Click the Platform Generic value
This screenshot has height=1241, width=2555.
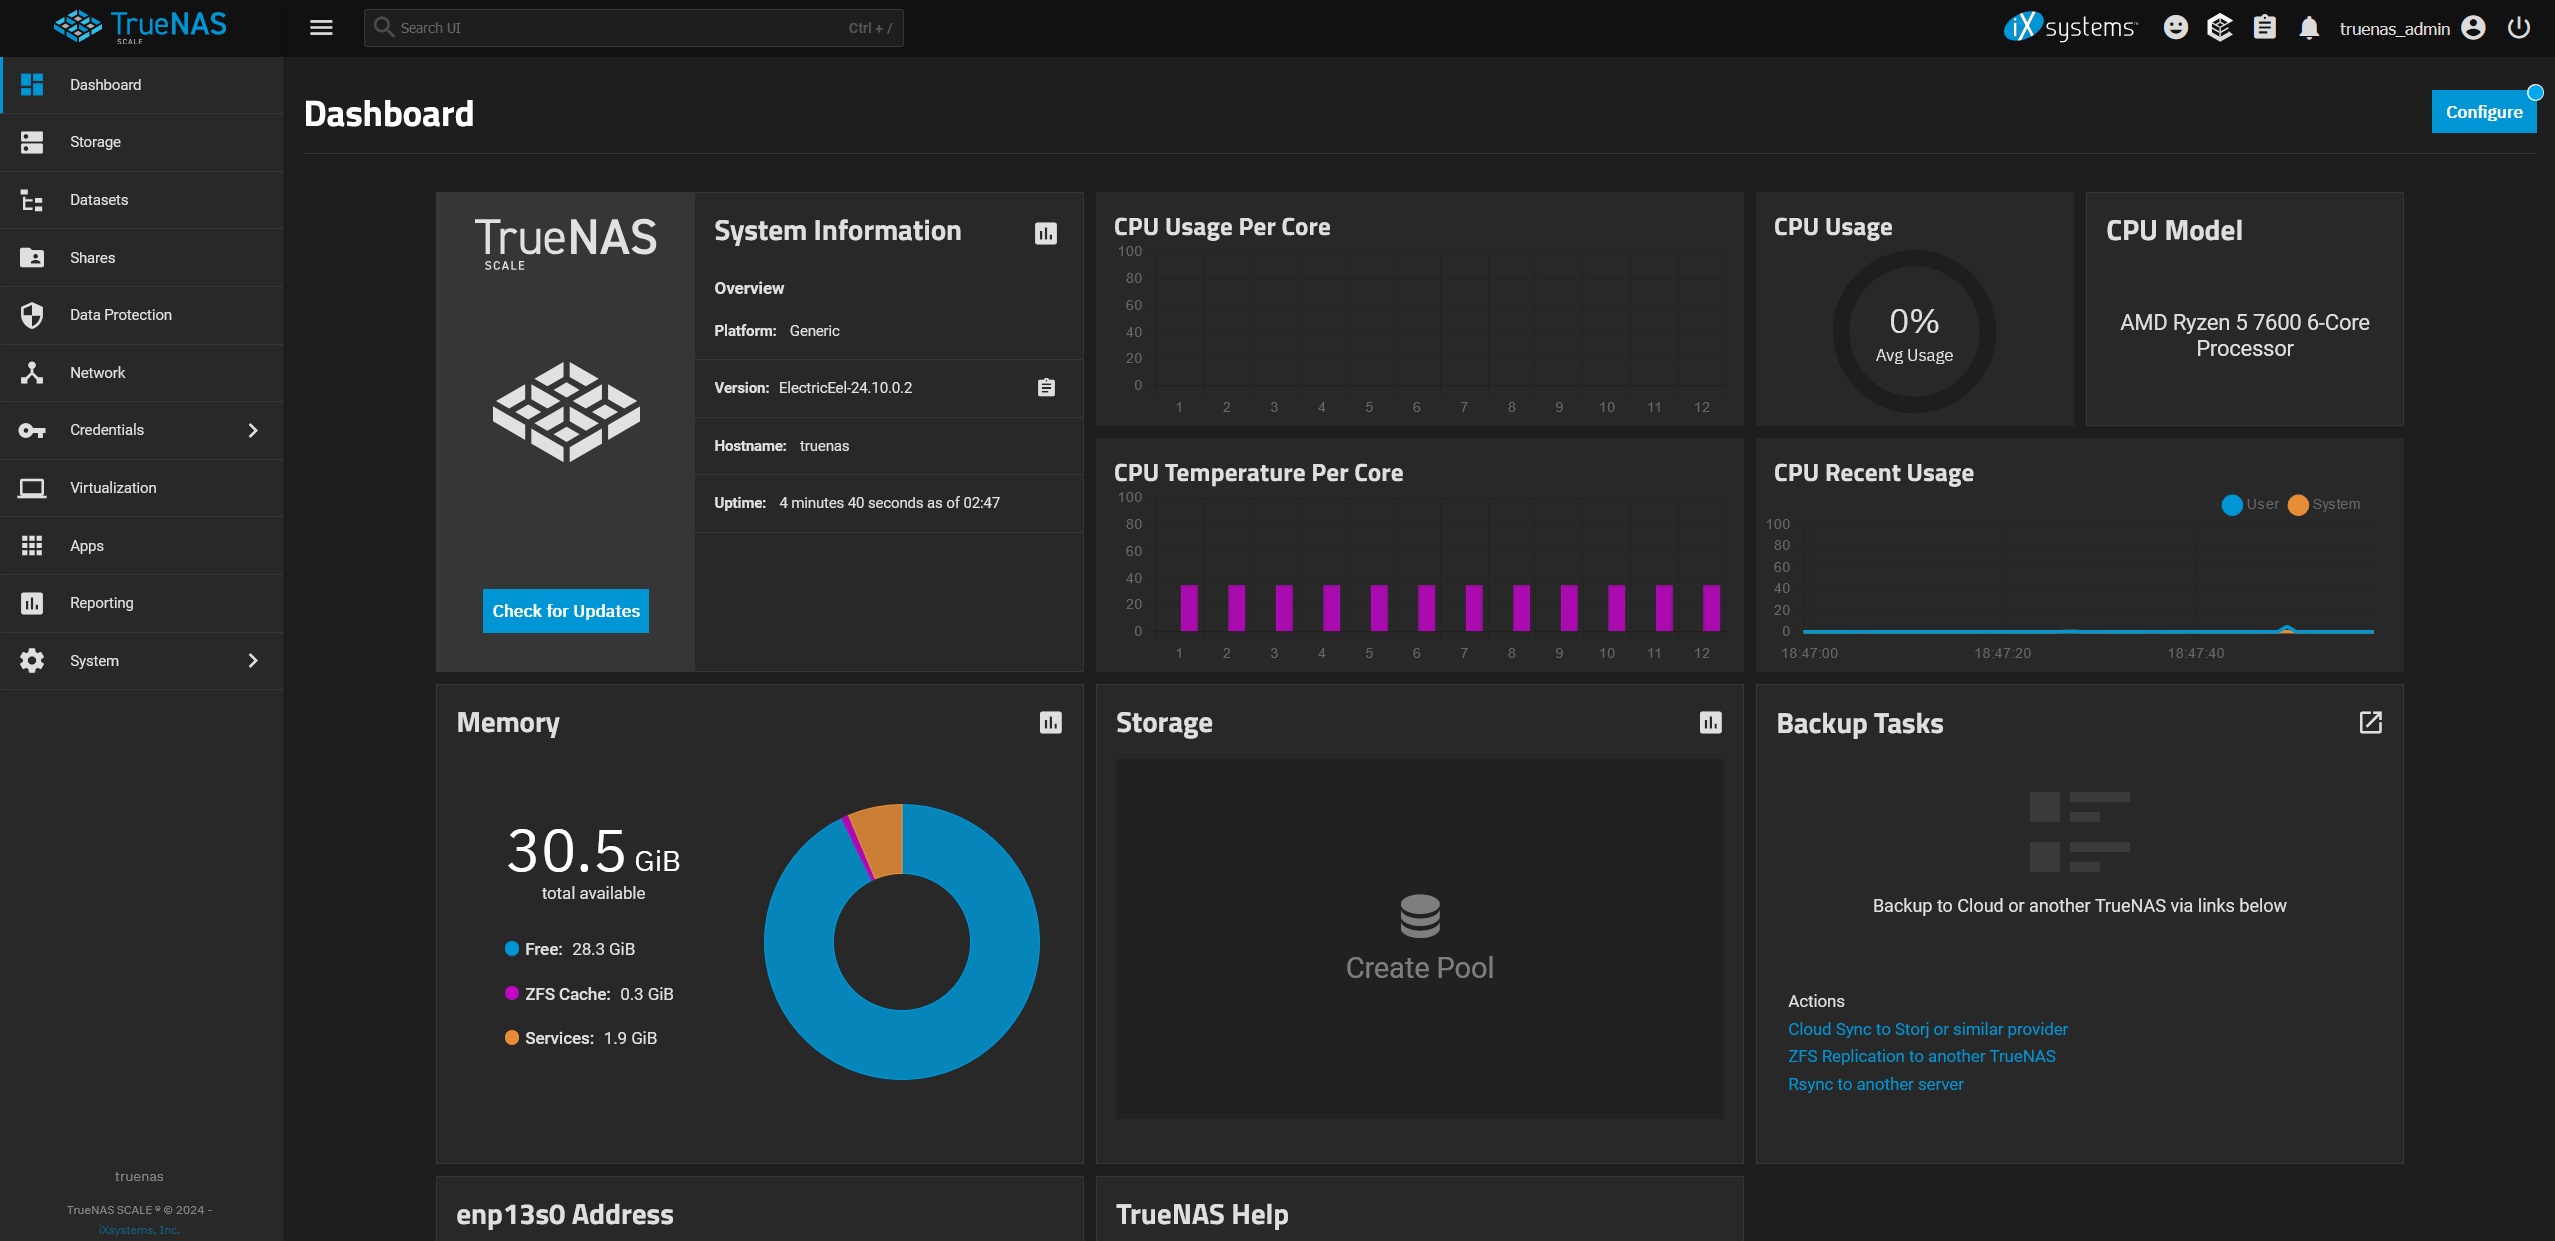[x=814, y=331]
